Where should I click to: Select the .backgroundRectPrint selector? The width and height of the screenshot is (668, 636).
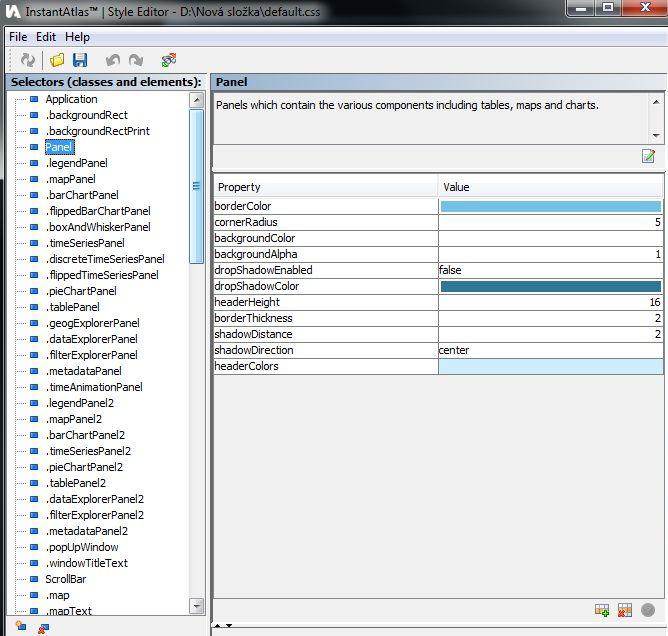(x=98, y=131)
